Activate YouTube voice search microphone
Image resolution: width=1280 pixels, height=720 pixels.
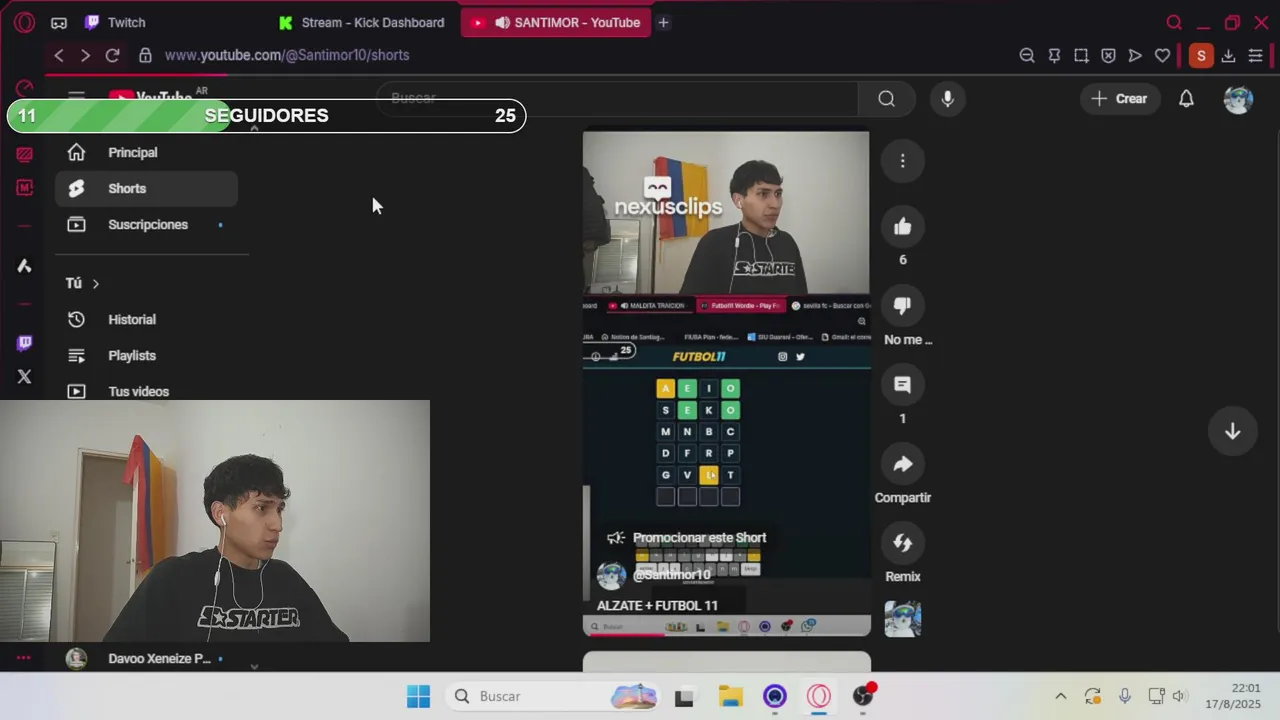[947, 98]
